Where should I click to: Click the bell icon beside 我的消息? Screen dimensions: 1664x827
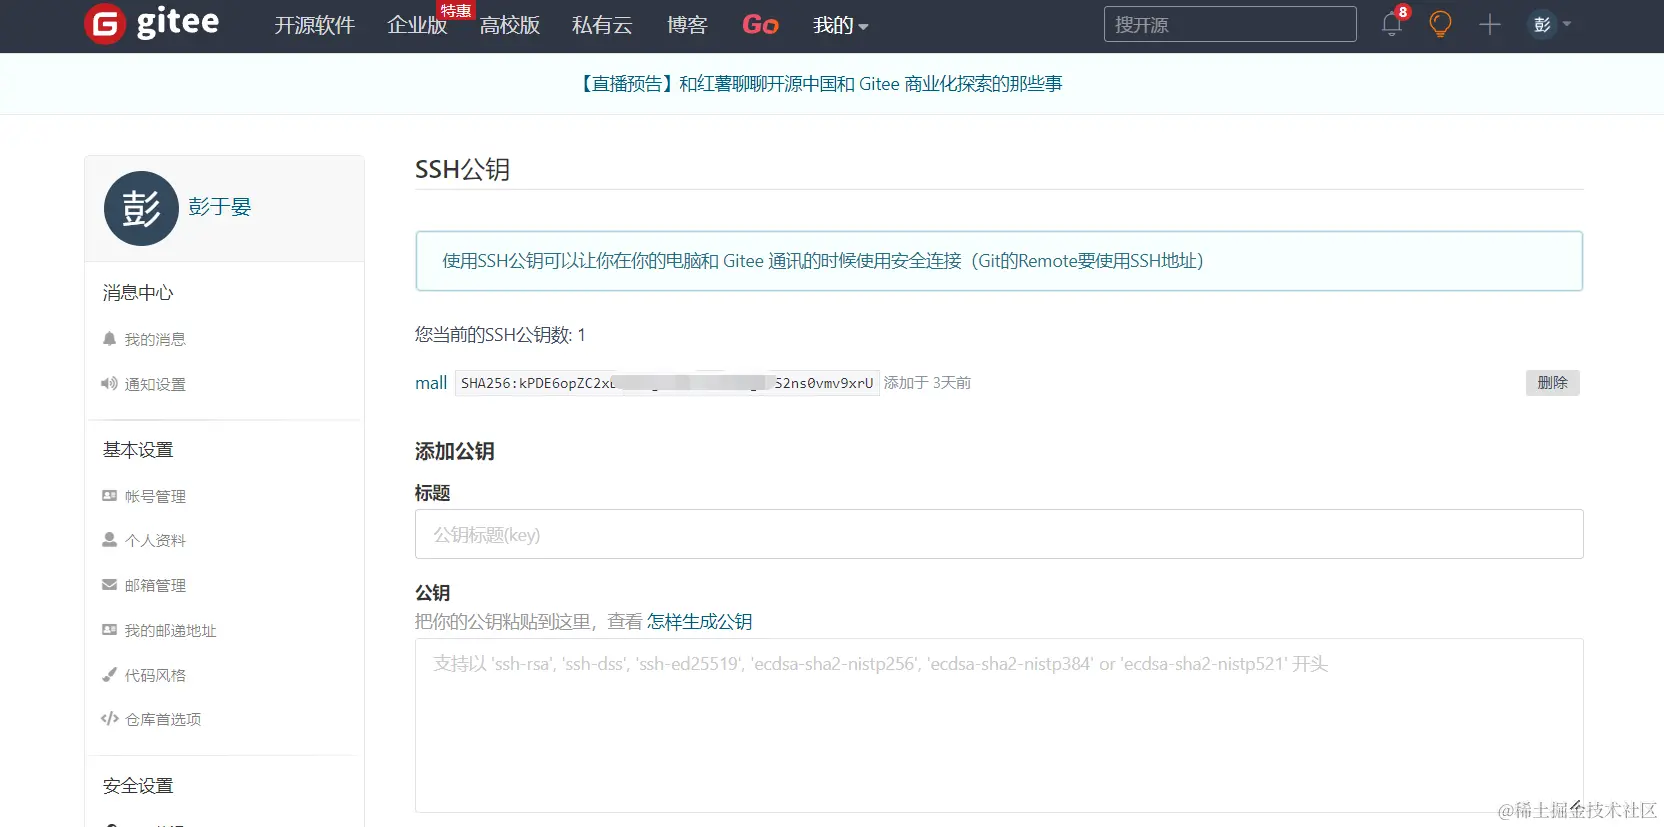point(109,339)
